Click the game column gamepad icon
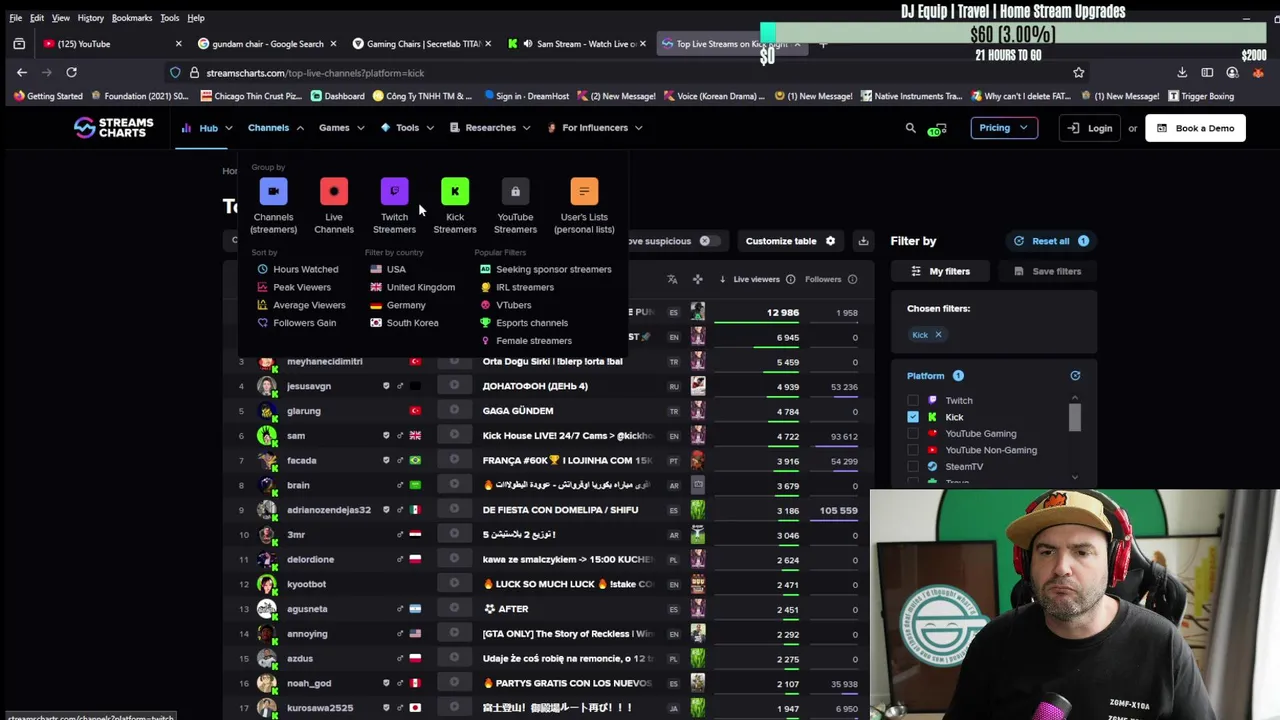The height and width of the screenshot is (720, 1280). point(697,279)
